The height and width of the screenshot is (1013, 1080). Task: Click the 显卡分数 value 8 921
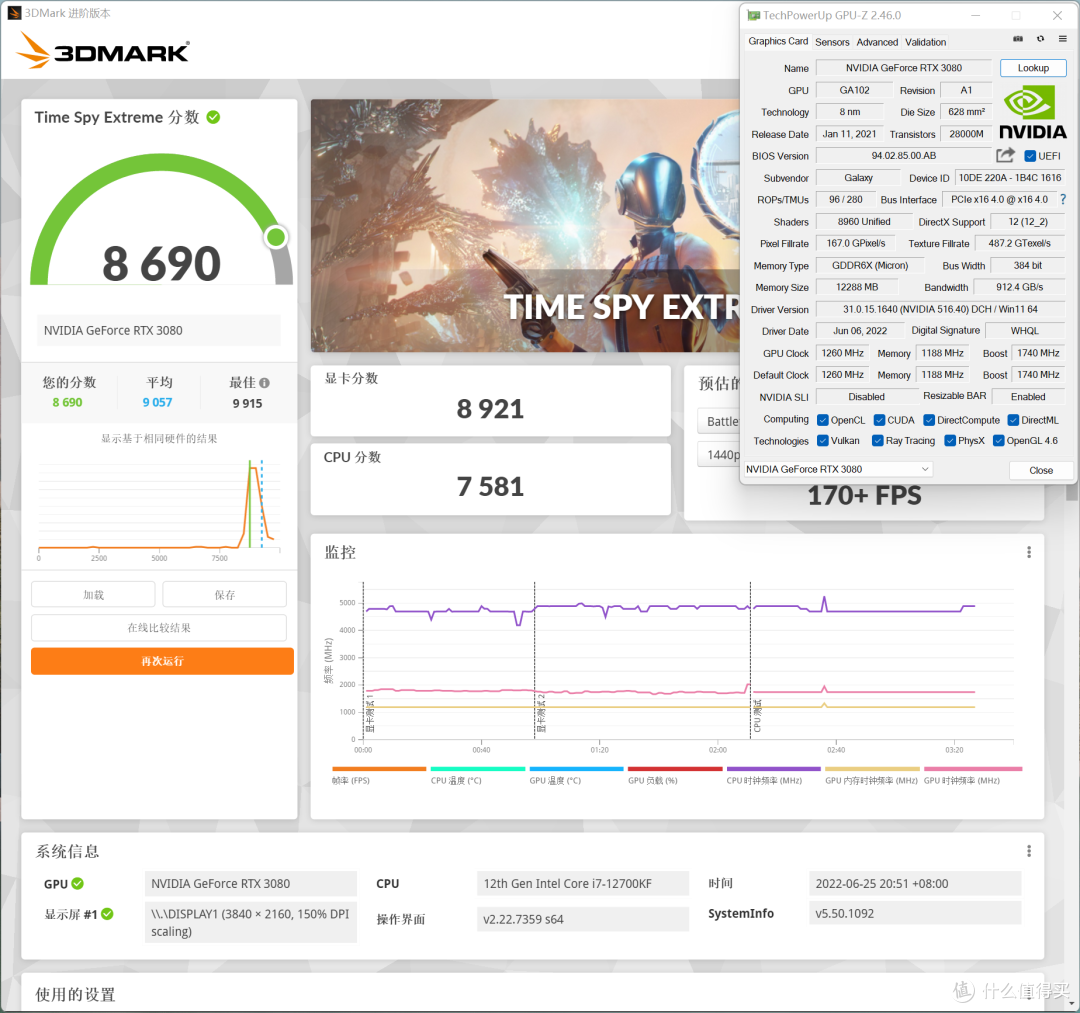point(490,409)
